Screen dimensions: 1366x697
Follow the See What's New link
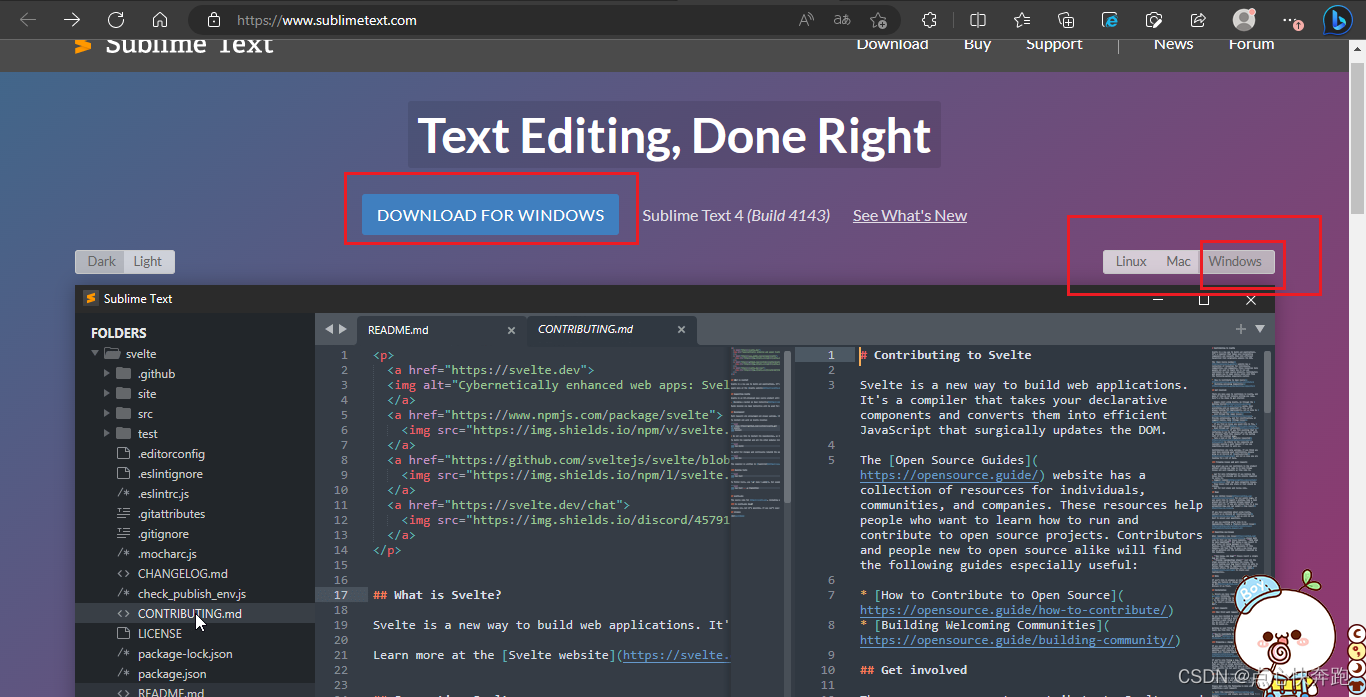click(910, 215)
